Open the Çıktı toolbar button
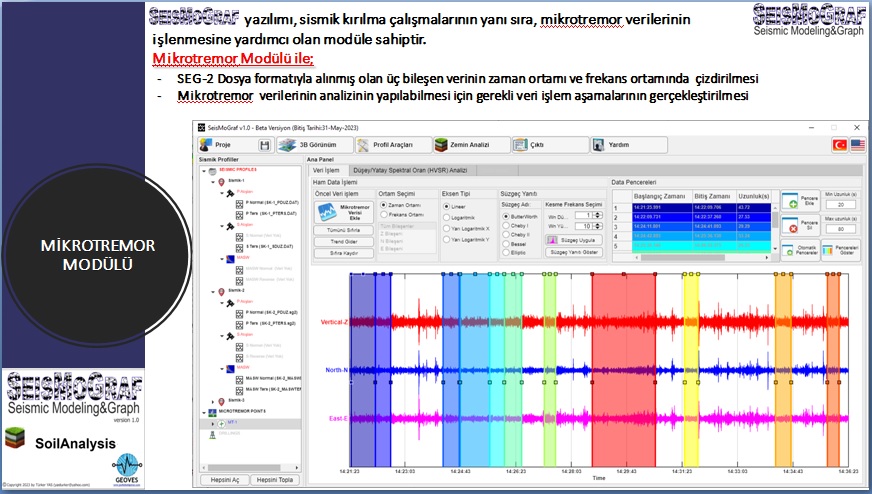The image size is (872, 494). pos(550,145)
